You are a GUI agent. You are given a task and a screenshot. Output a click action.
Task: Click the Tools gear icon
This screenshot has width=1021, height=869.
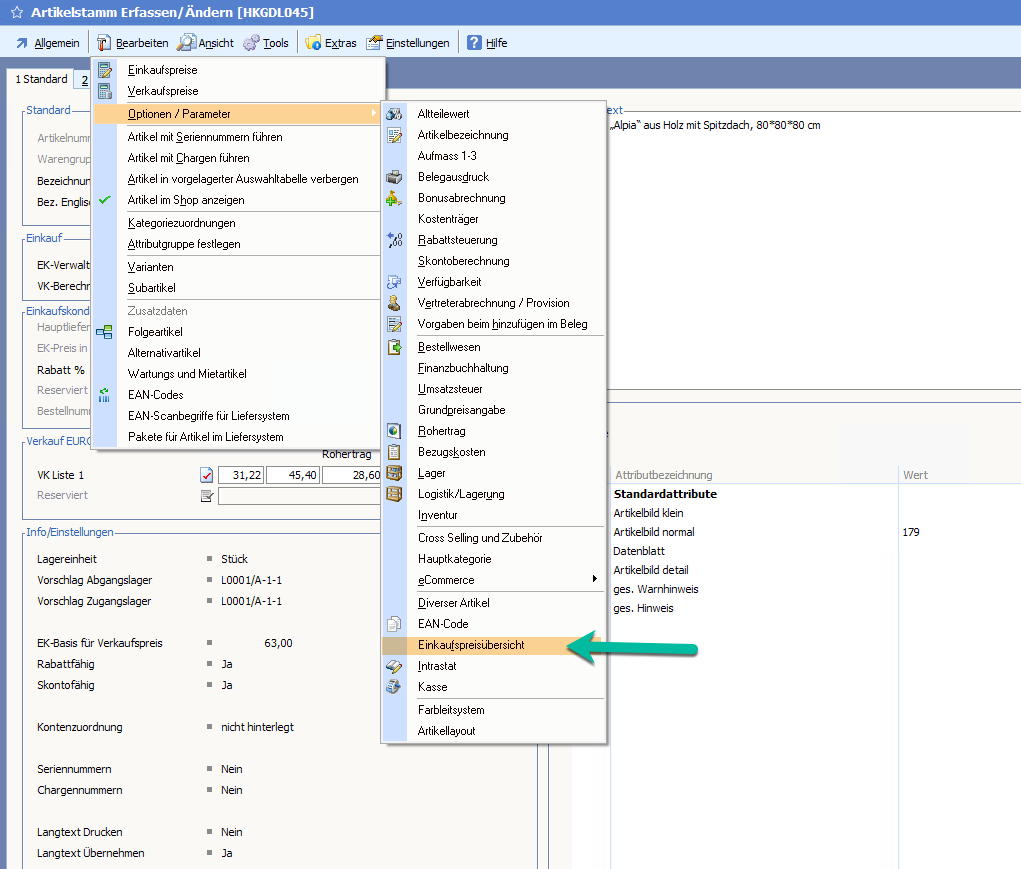pyautogui.click(x=251, y=43)
